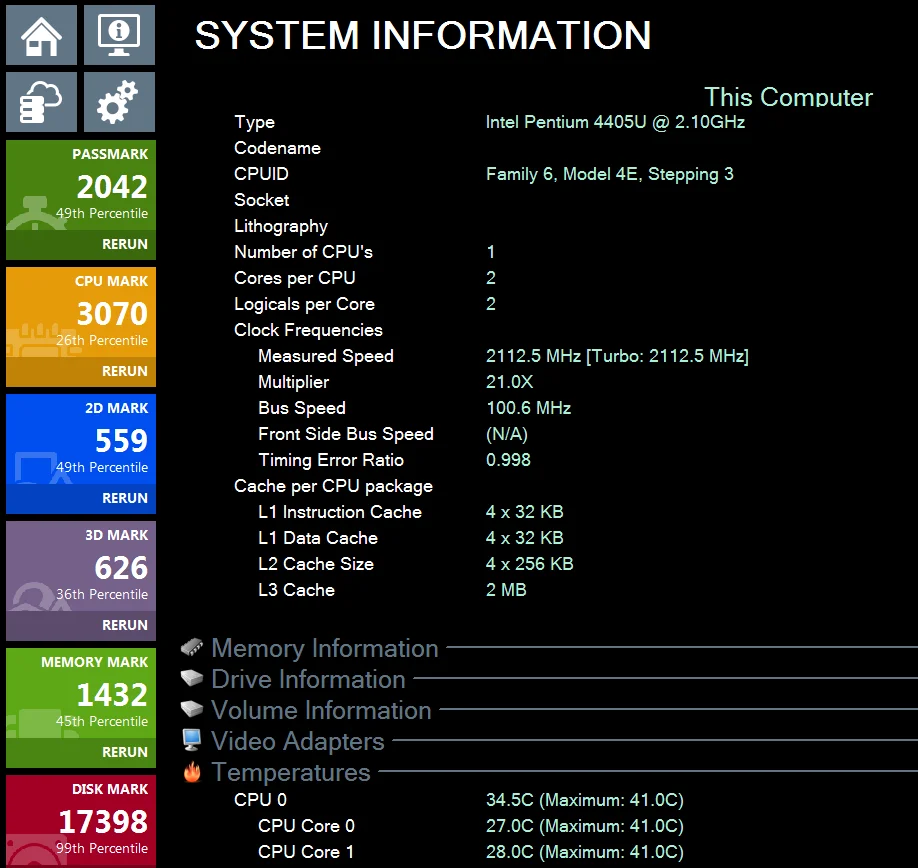Select the 'Cores per CPU' row label

(294, 278)
